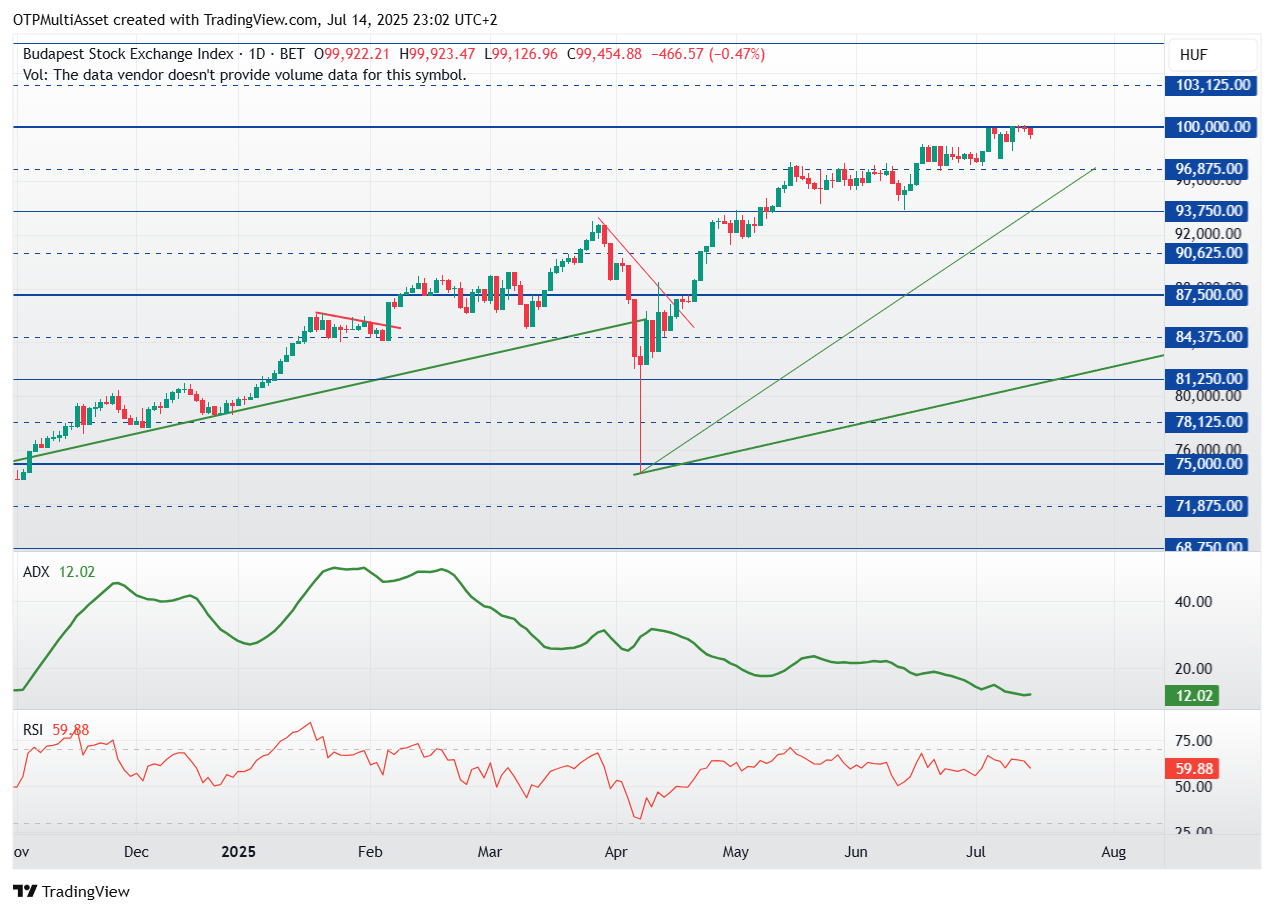Select the green ADX 12.02 value tag
Screen dimensions: 1274x913
(x=1192, y=696)
